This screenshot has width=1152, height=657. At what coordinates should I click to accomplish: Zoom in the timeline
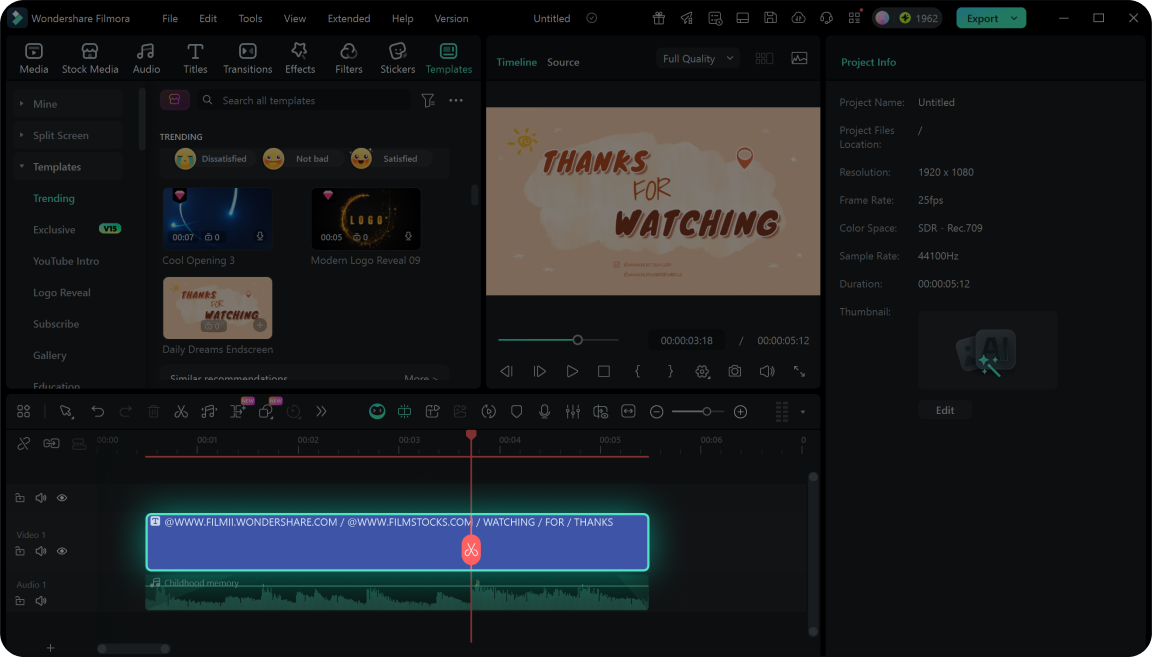click(741, 412)
